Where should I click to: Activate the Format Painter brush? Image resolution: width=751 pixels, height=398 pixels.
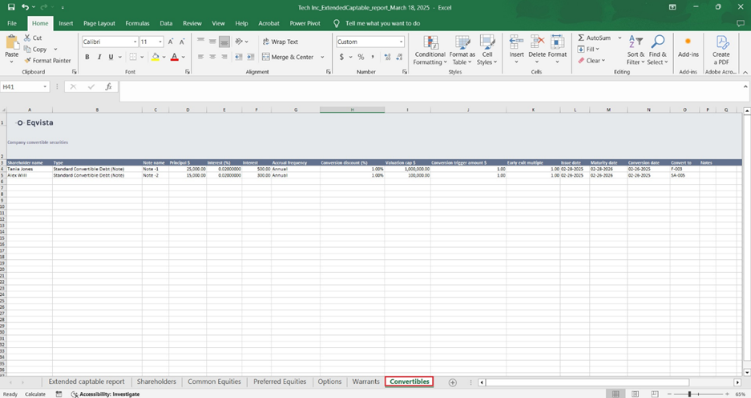click(x=28, y=60)
